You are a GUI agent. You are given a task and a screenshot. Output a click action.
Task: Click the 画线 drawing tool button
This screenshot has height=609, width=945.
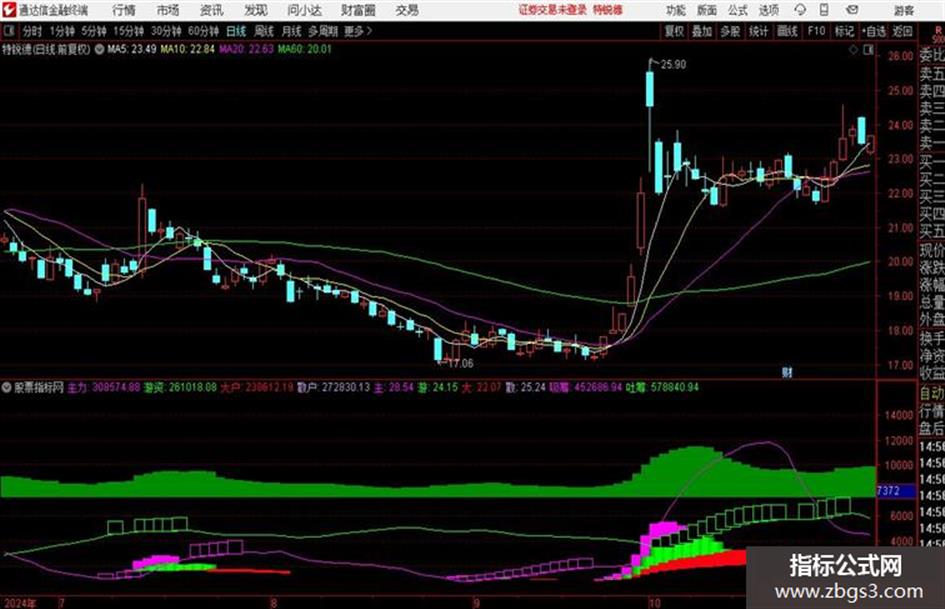(787, 31)
